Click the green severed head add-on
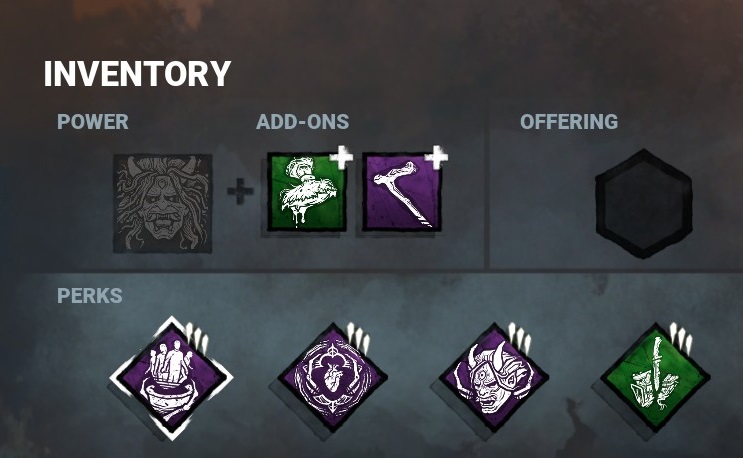Image resolution: width=743 pixels, height=458 pixels. pyautogui.click(x=307, y=191)
